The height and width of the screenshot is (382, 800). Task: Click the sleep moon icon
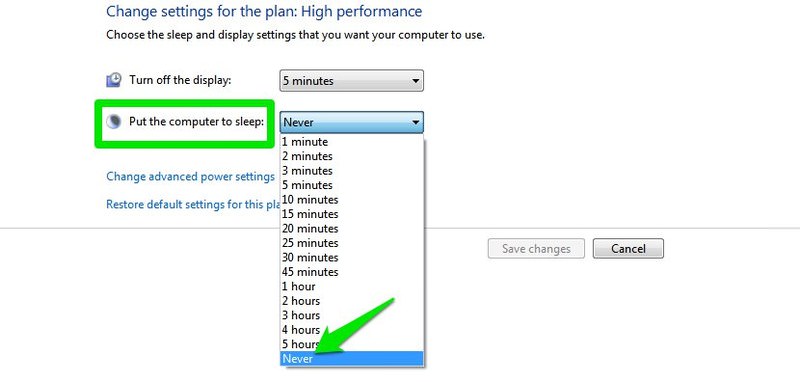pos(114,121)
